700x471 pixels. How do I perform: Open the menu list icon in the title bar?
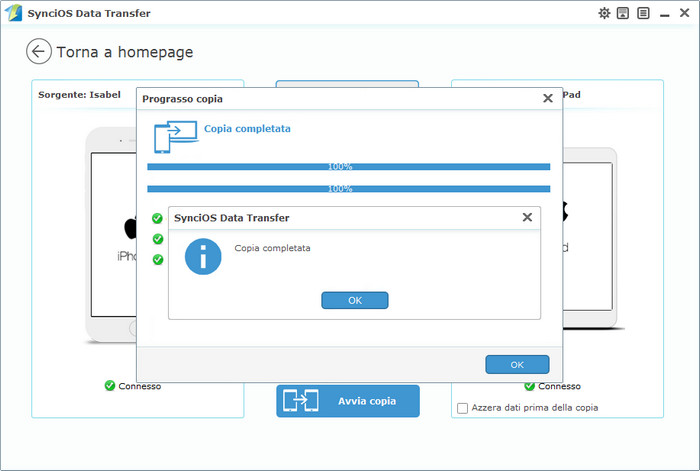tap(643, 13)
